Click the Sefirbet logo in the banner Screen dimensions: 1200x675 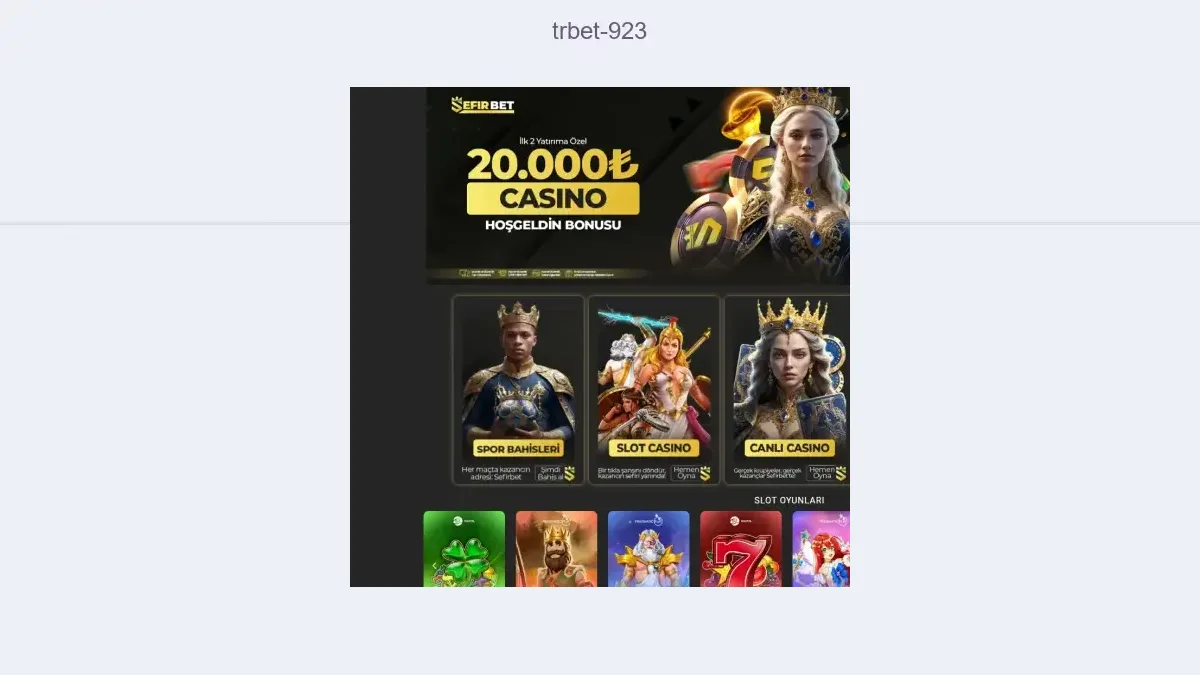click(482, 105)
